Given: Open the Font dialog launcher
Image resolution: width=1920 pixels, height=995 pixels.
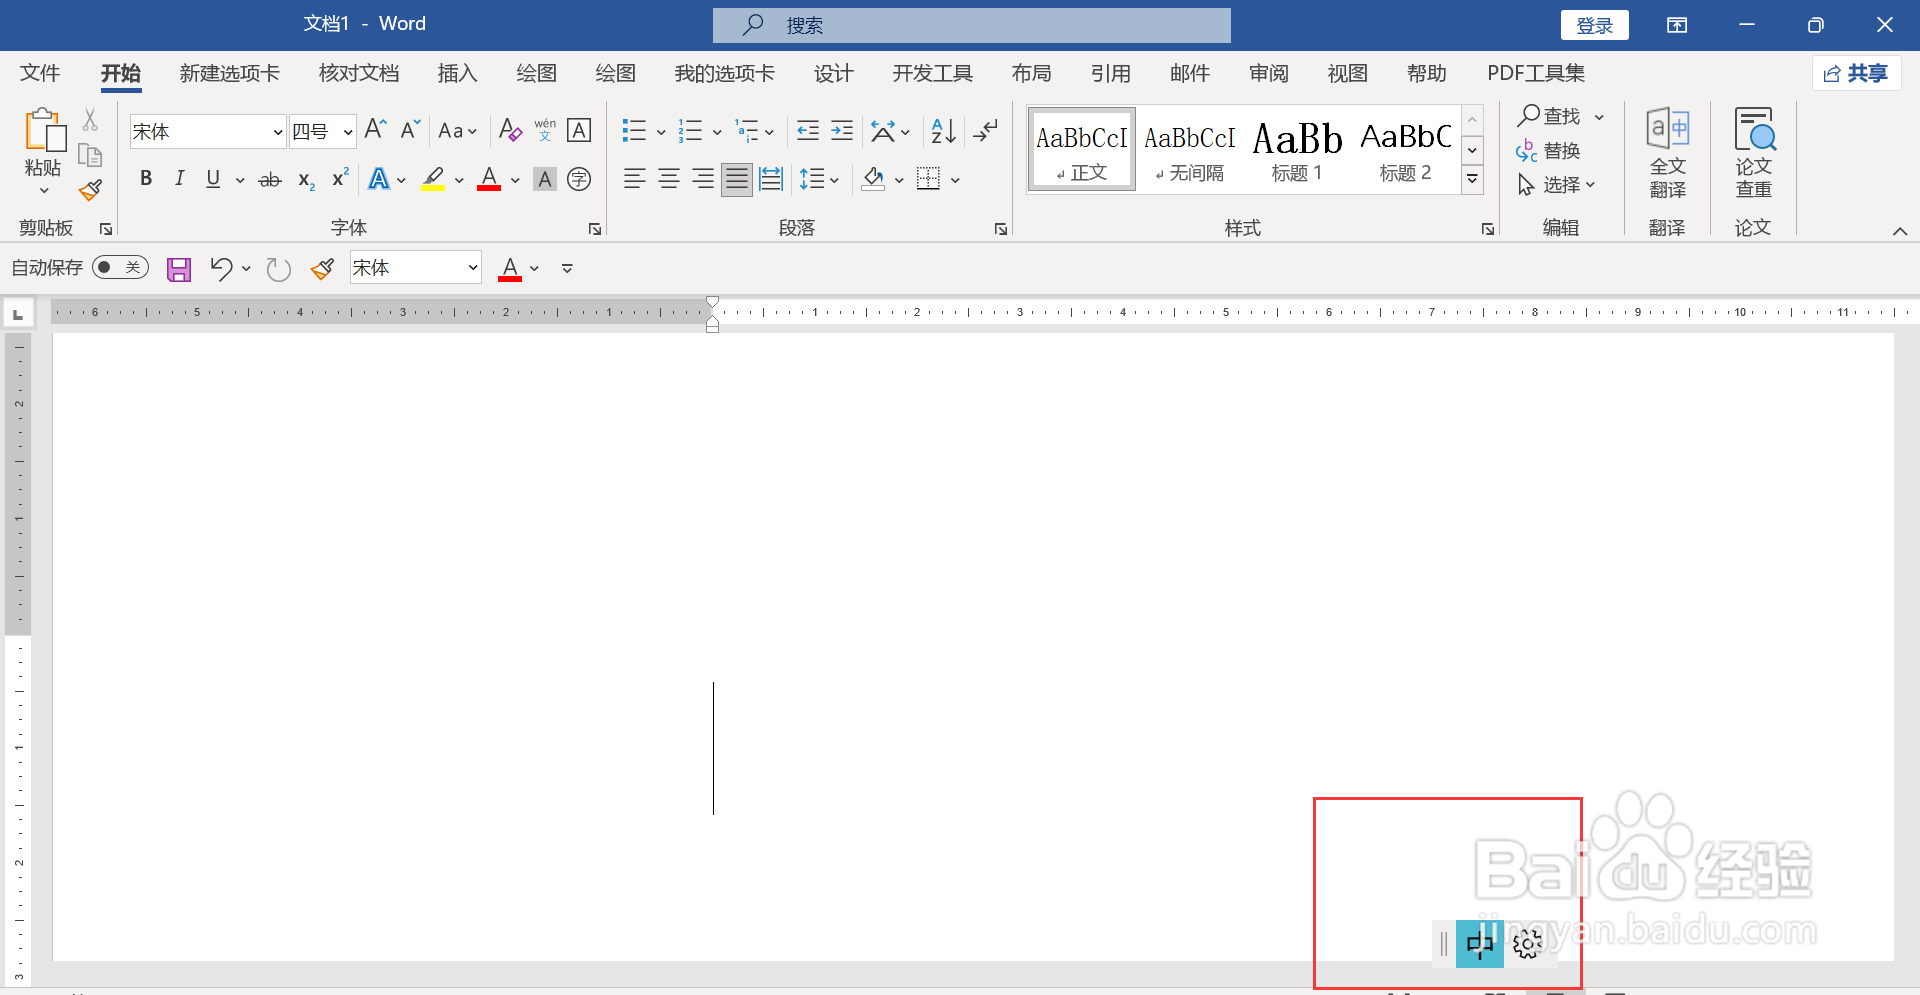Looking at the screenshot, I should [x=595, y=229].
